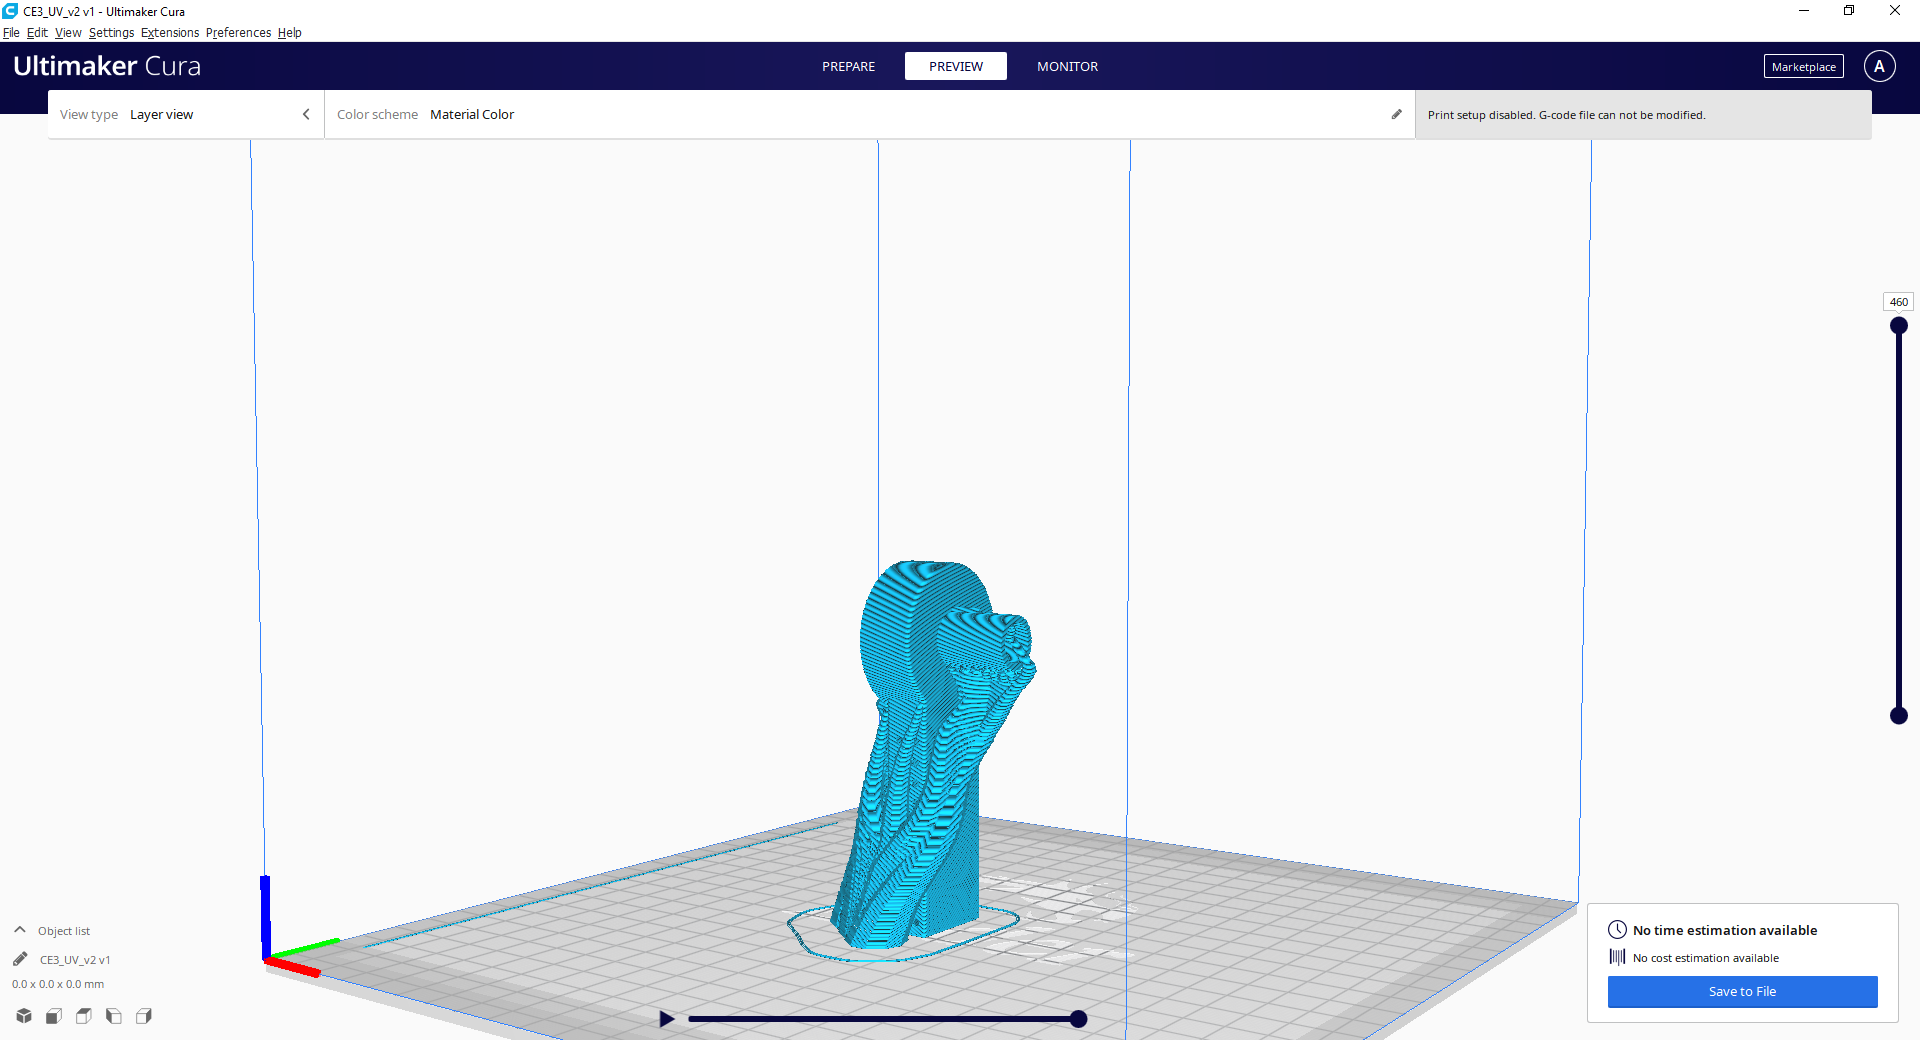Click the upper layer slider handle

tap(1899, 325)
